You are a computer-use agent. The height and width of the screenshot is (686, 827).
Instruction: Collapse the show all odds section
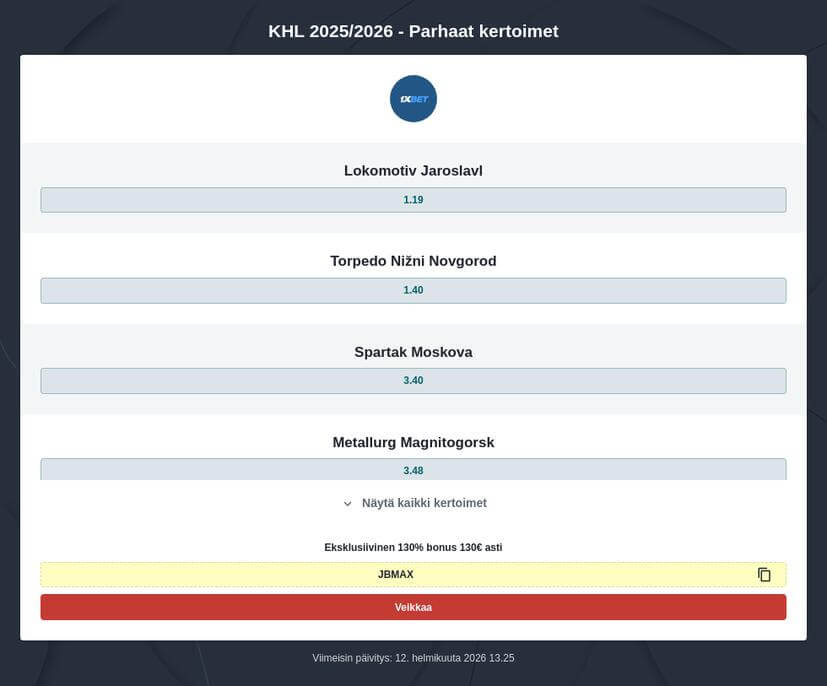pyautogui.click(x=413, y=503)
